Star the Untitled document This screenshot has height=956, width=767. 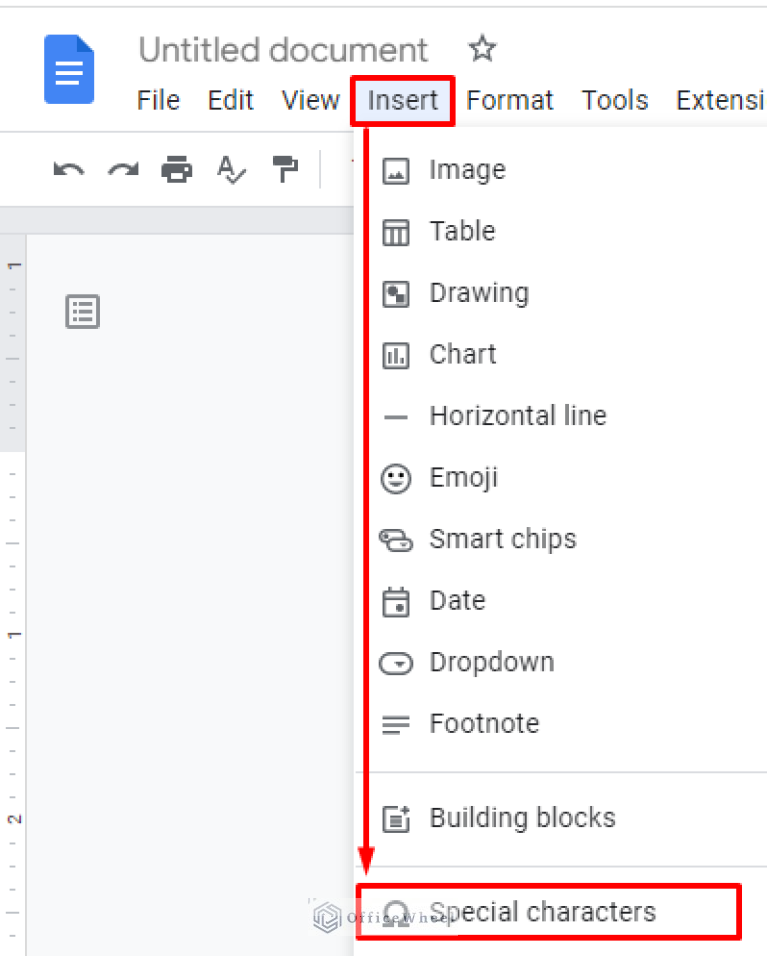point(482,48)
